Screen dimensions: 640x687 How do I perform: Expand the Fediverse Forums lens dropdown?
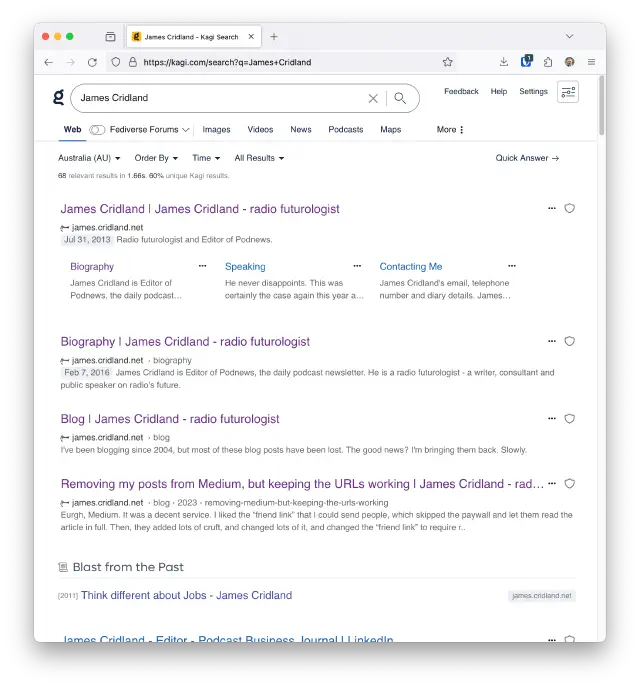186,130
